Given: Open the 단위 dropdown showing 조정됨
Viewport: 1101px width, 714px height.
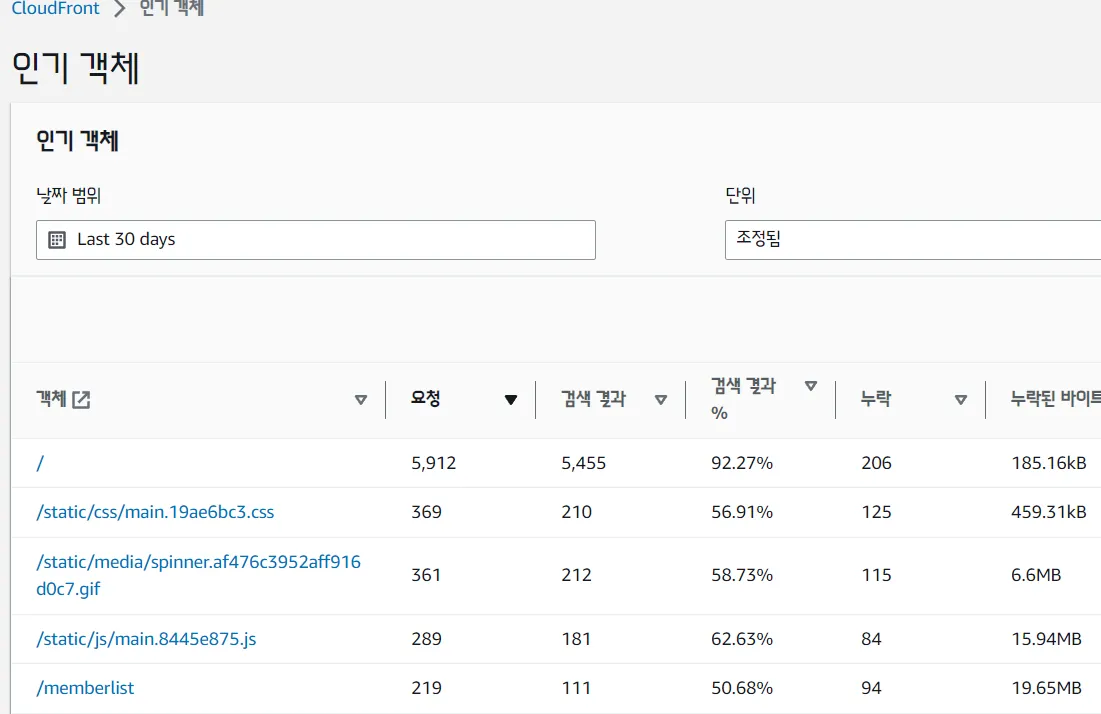Looking at the screenshot, I should (x=912, y=240).
